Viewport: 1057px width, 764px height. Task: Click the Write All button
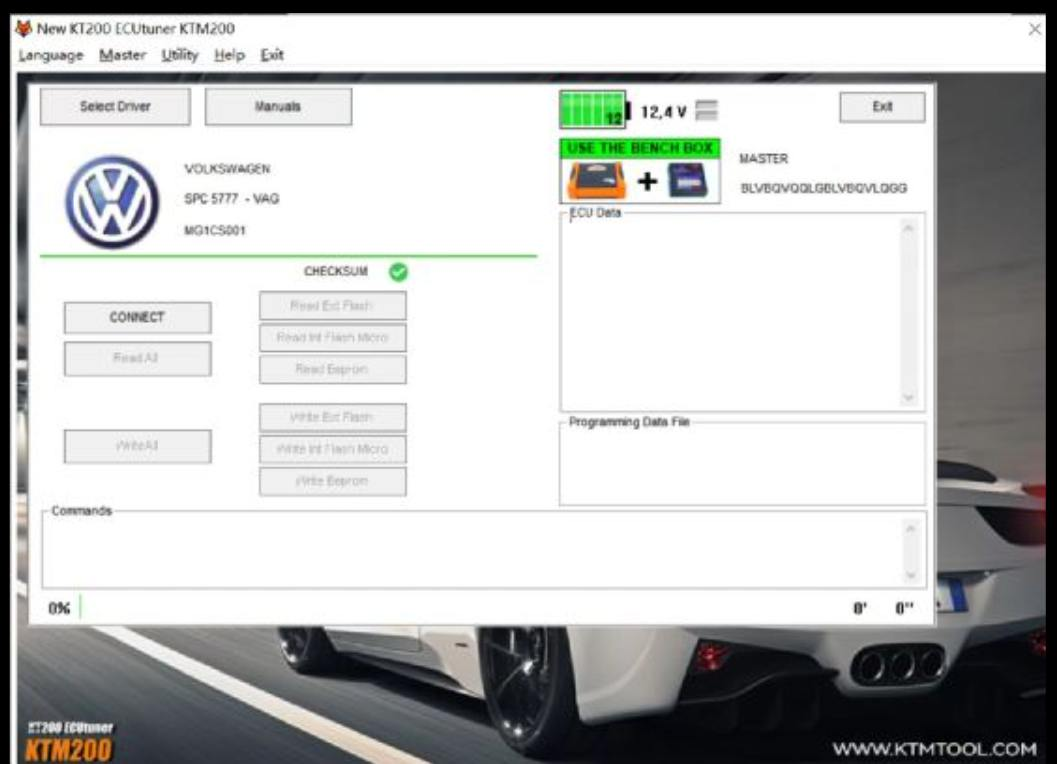tap(138, 446)
